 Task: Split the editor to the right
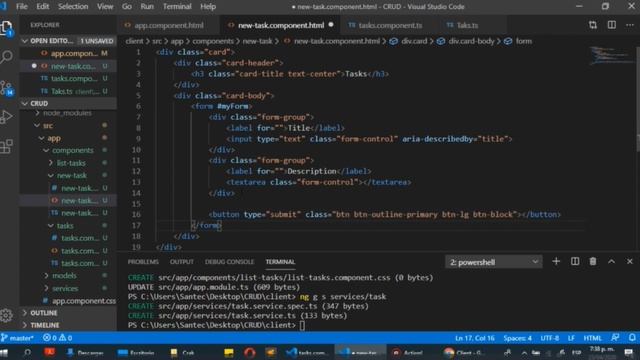coord(611,25)
